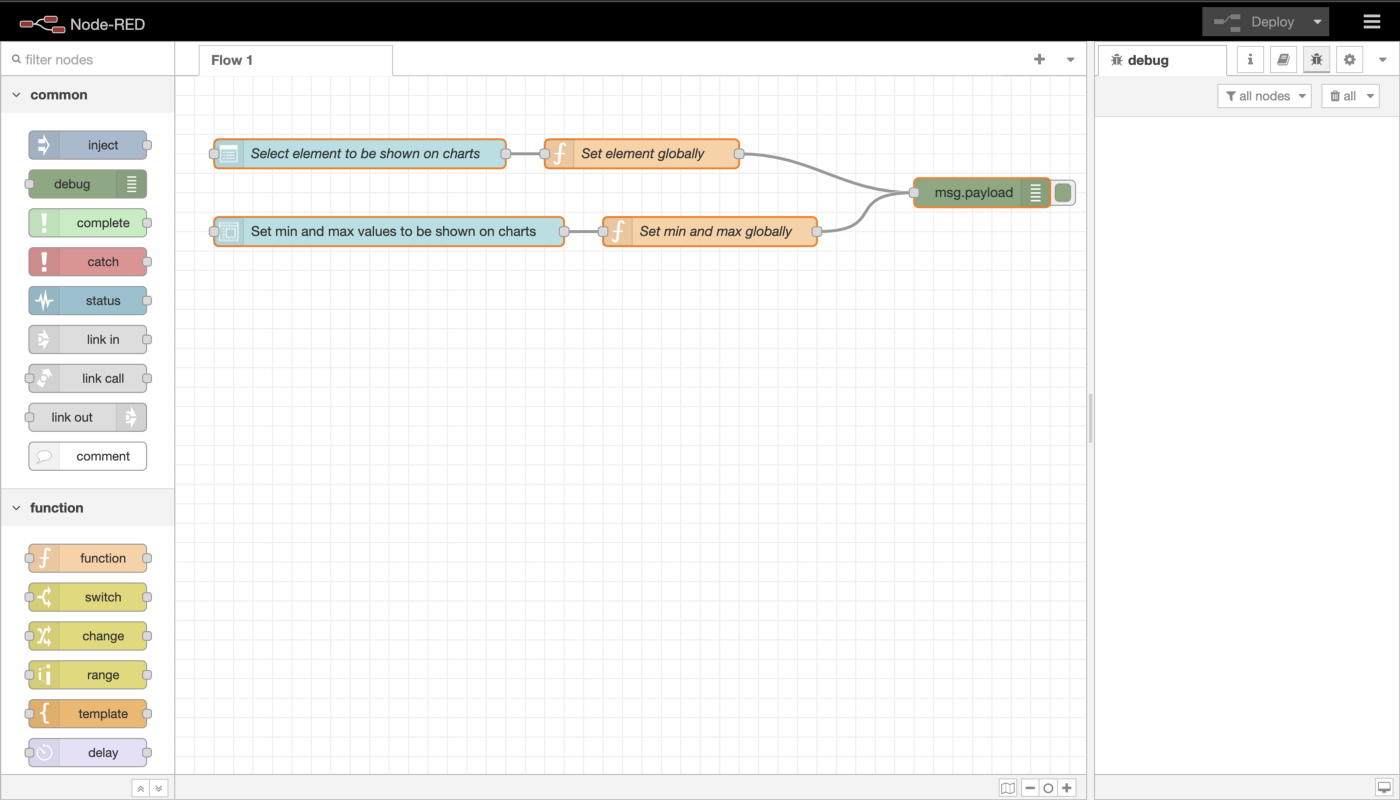
Task: Zoom out of the flow canvas
Action: pyautogui.click(x=1030, y=788)
